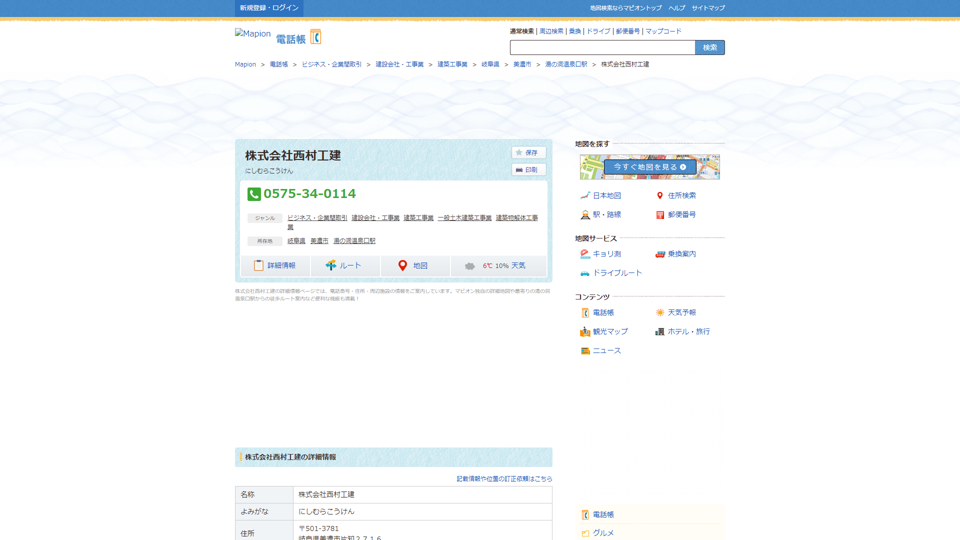960x540 pixels.
Task: Open ドライブルート car route link
Action: point(616,273)
